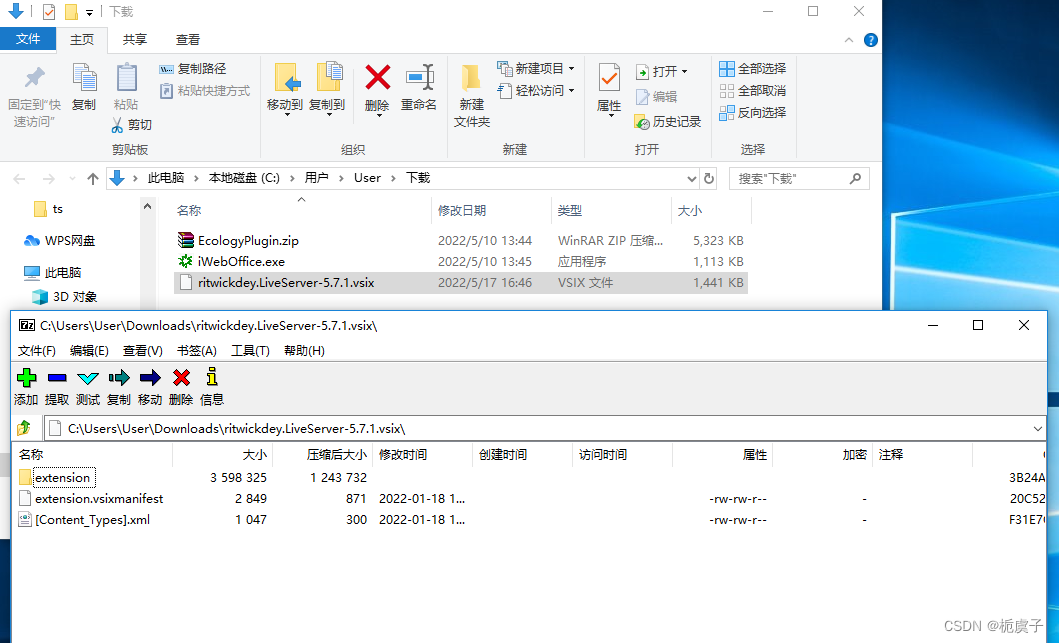
Task: Select [Content_Types].xml in 7-Zip
Action: [x=84, y=519]
